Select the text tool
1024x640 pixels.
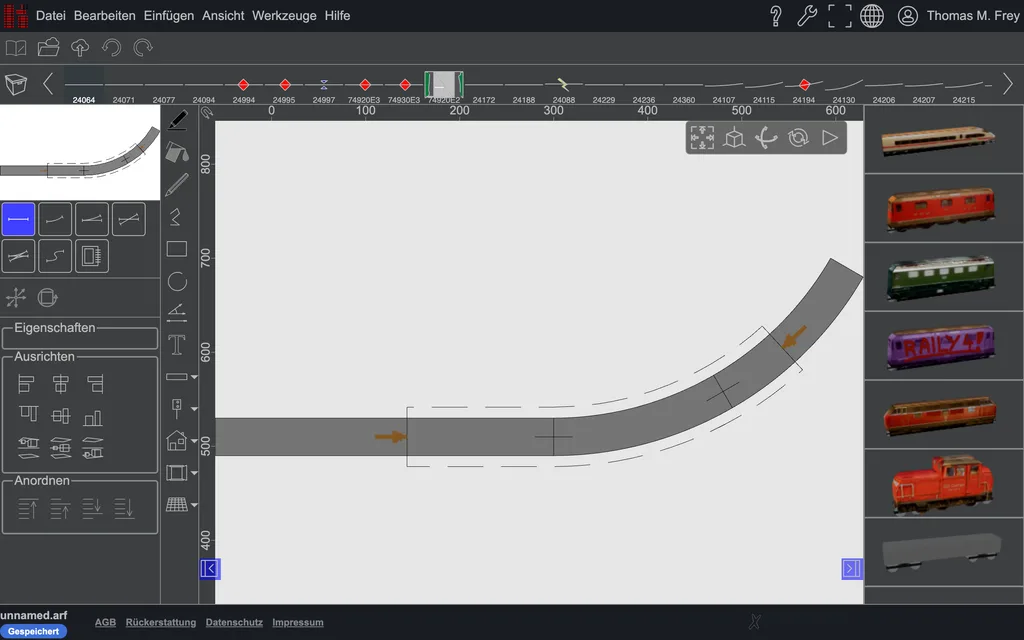177,345
